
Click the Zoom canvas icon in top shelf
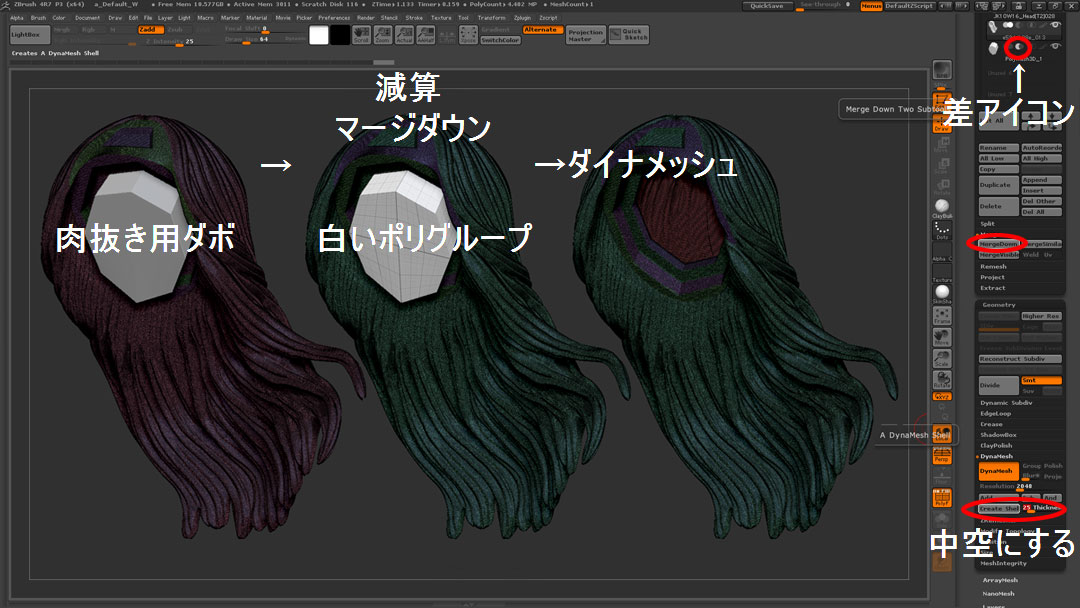(x=383, y=35)
